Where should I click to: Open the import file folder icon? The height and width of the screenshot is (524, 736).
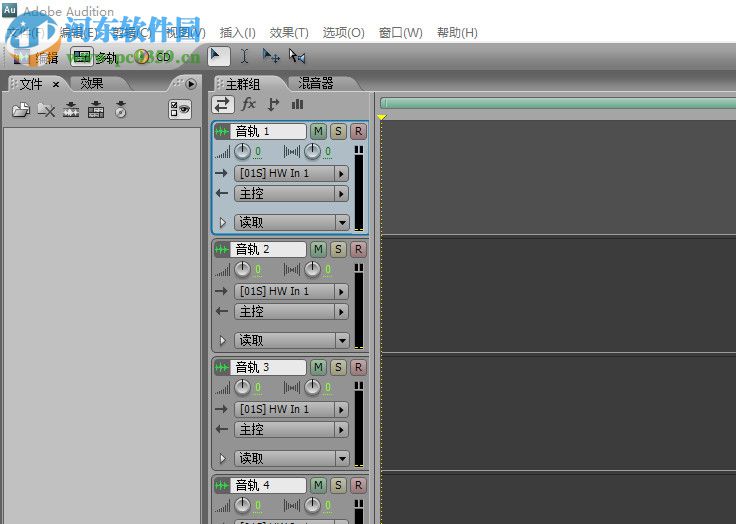point(21,110)
